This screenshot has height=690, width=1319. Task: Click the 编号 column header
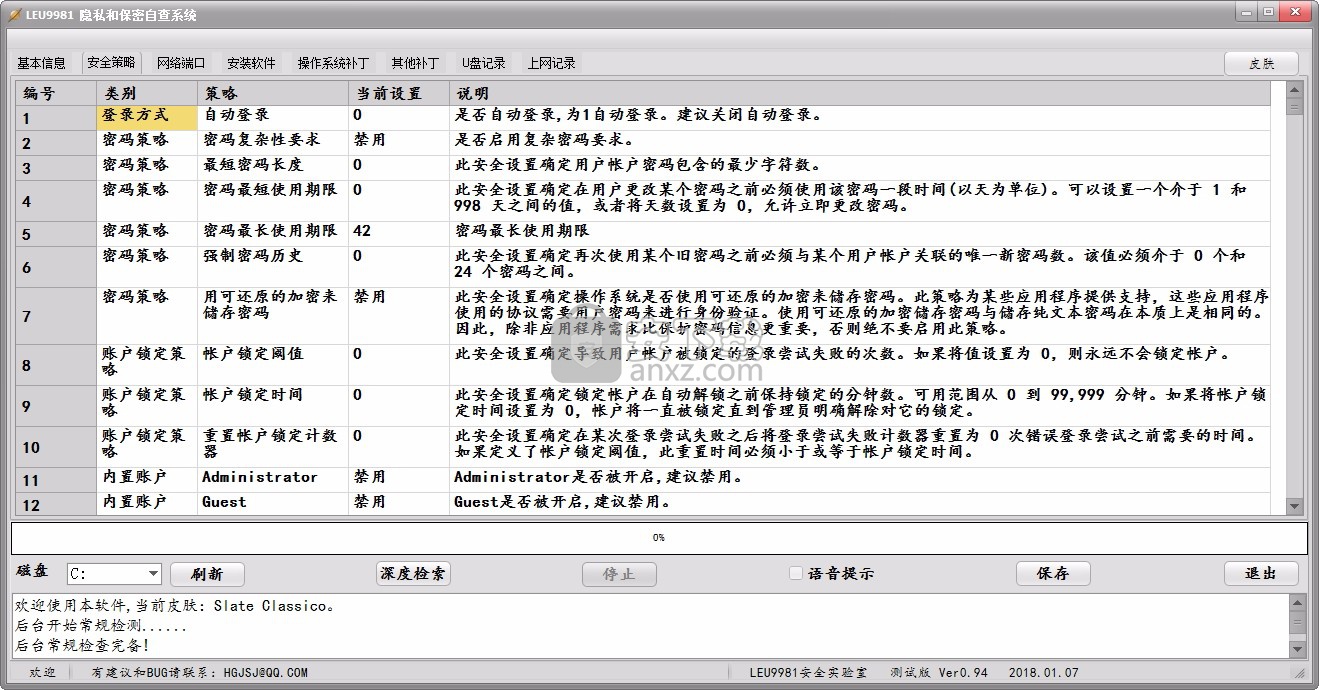coord(56,94)
